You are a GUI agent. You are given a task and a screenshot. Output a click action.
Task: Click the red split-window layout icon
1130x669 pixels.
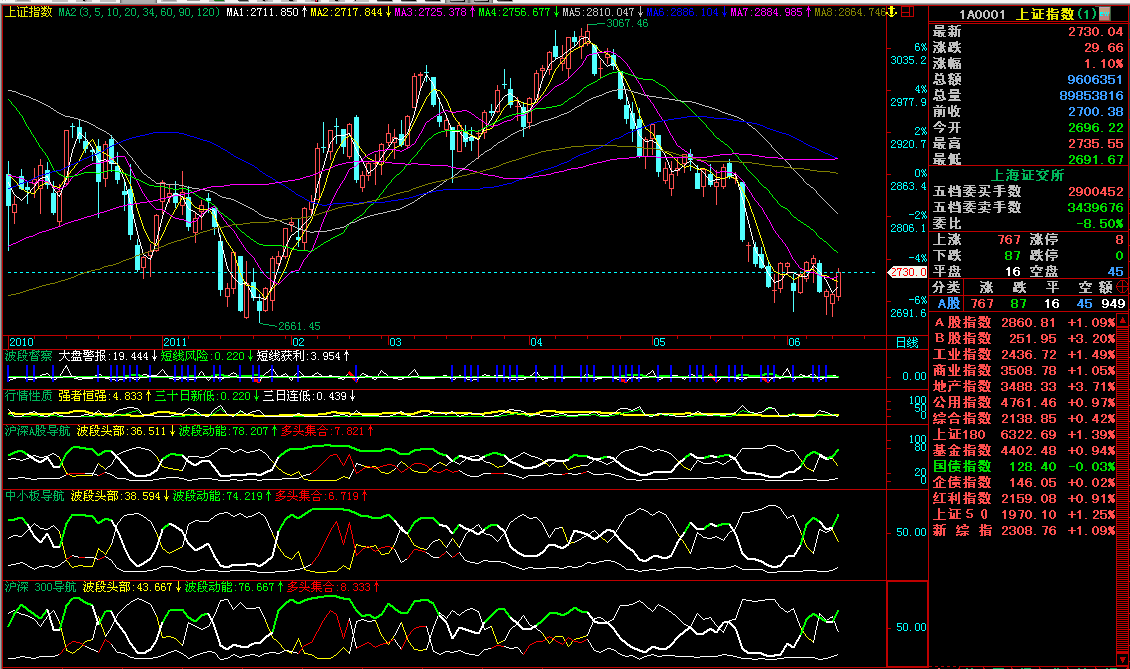click(x=907, y=12)
